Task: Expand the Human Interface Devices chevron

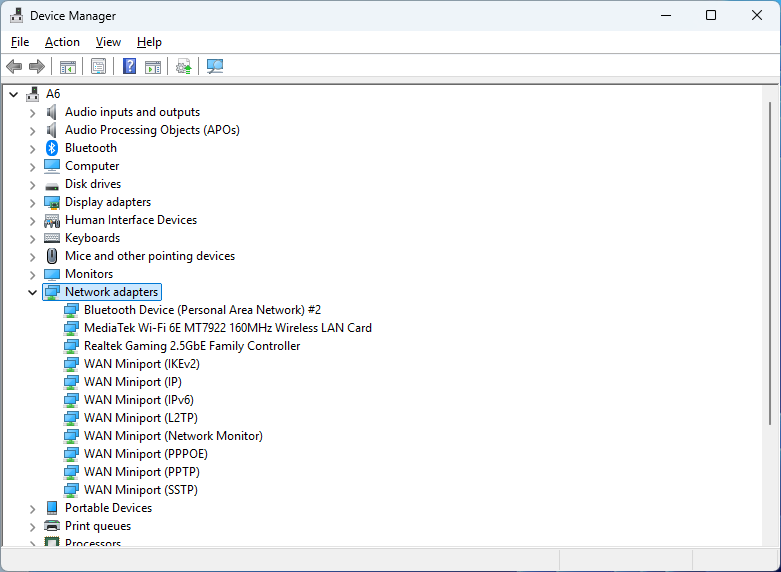Action: tap(32, 221)
